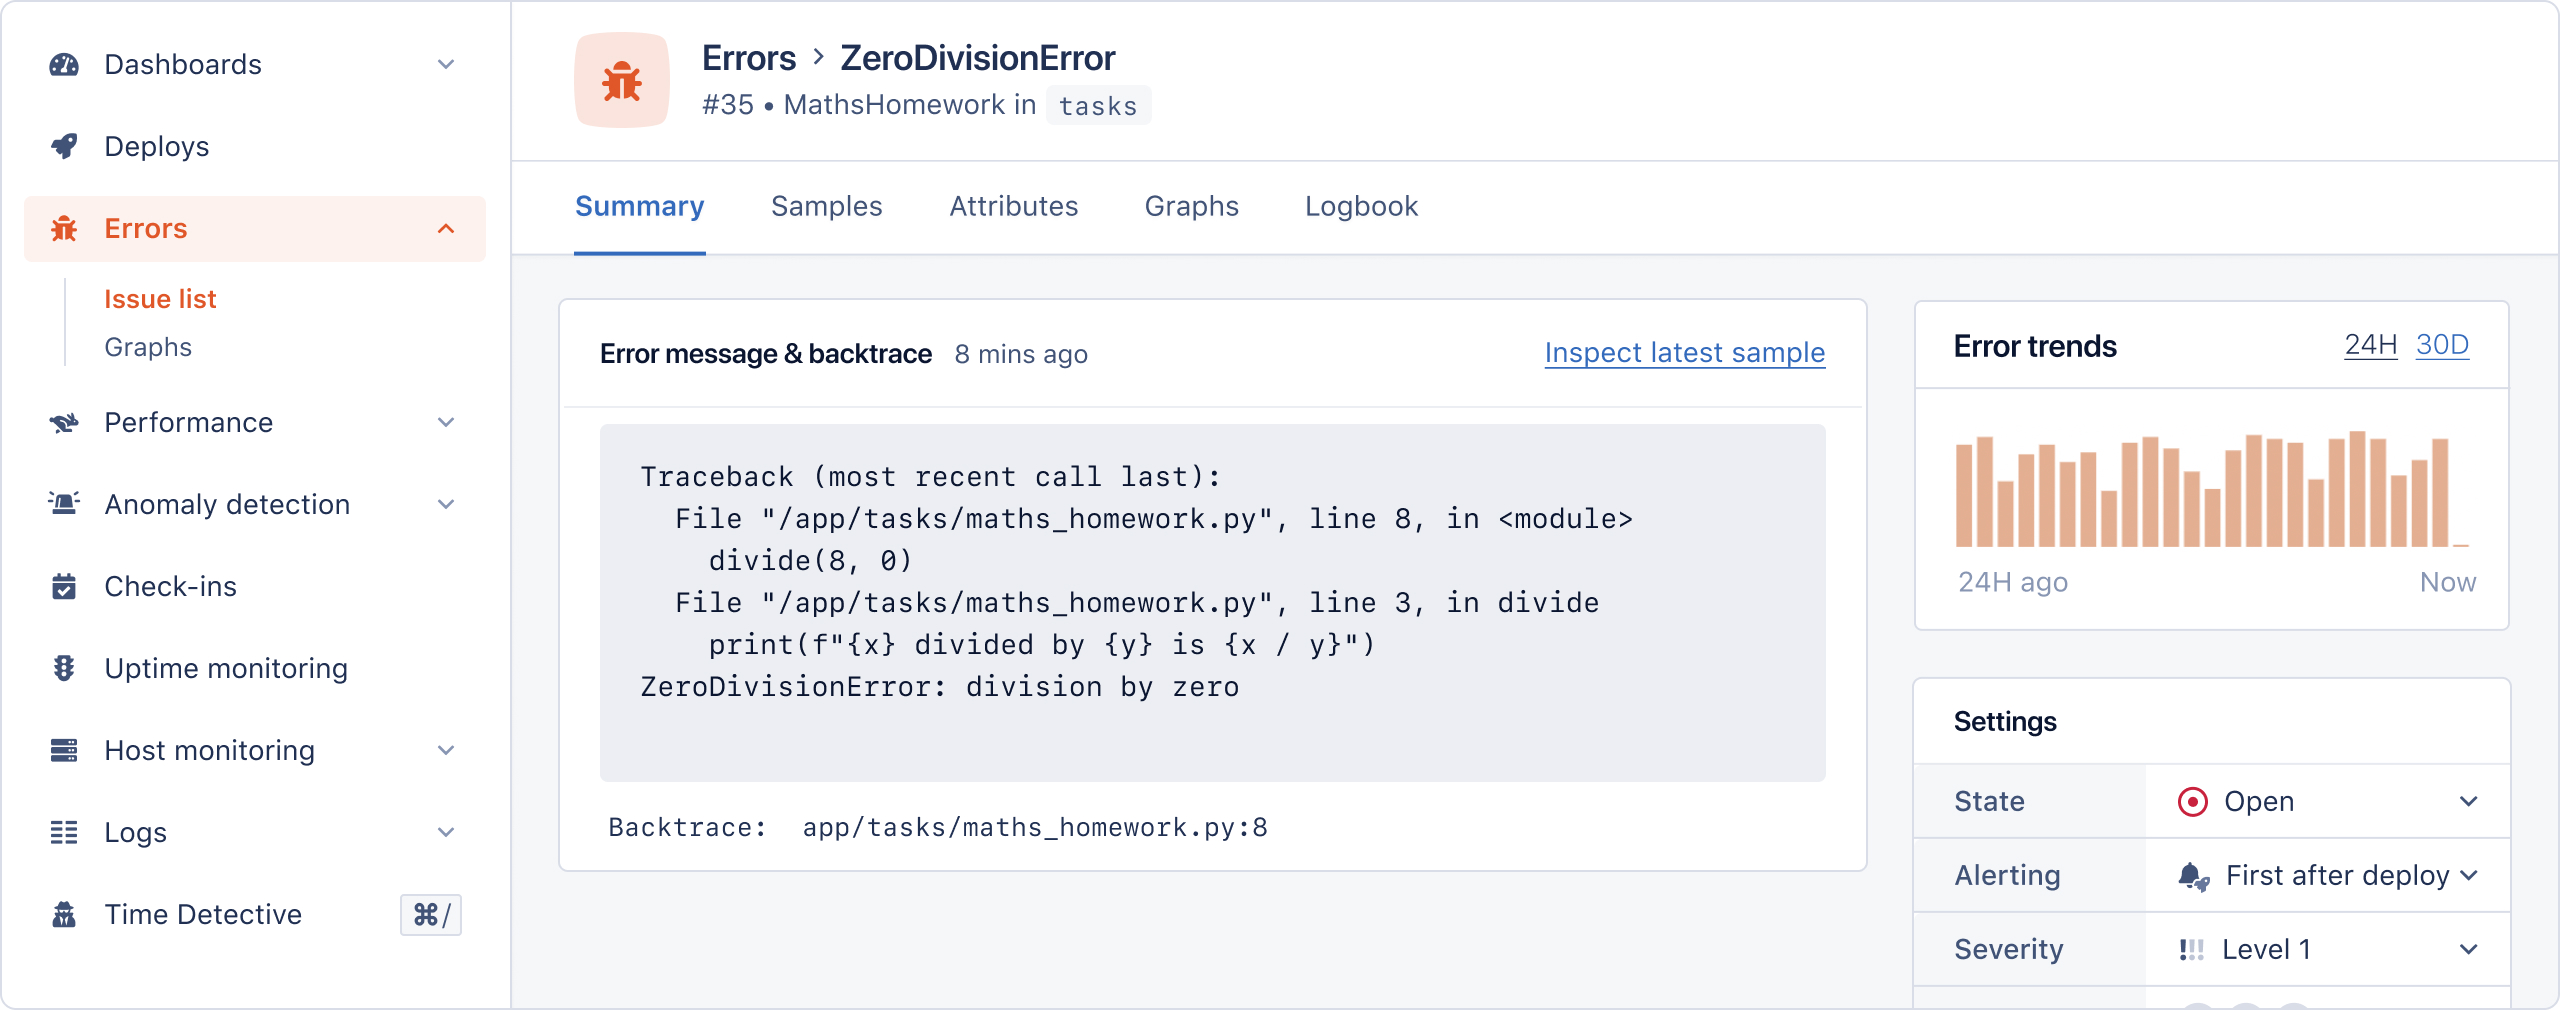The image size is (2560, 1010).
Task: Switch to the Samples tab
Action: (x=826, y=207)
